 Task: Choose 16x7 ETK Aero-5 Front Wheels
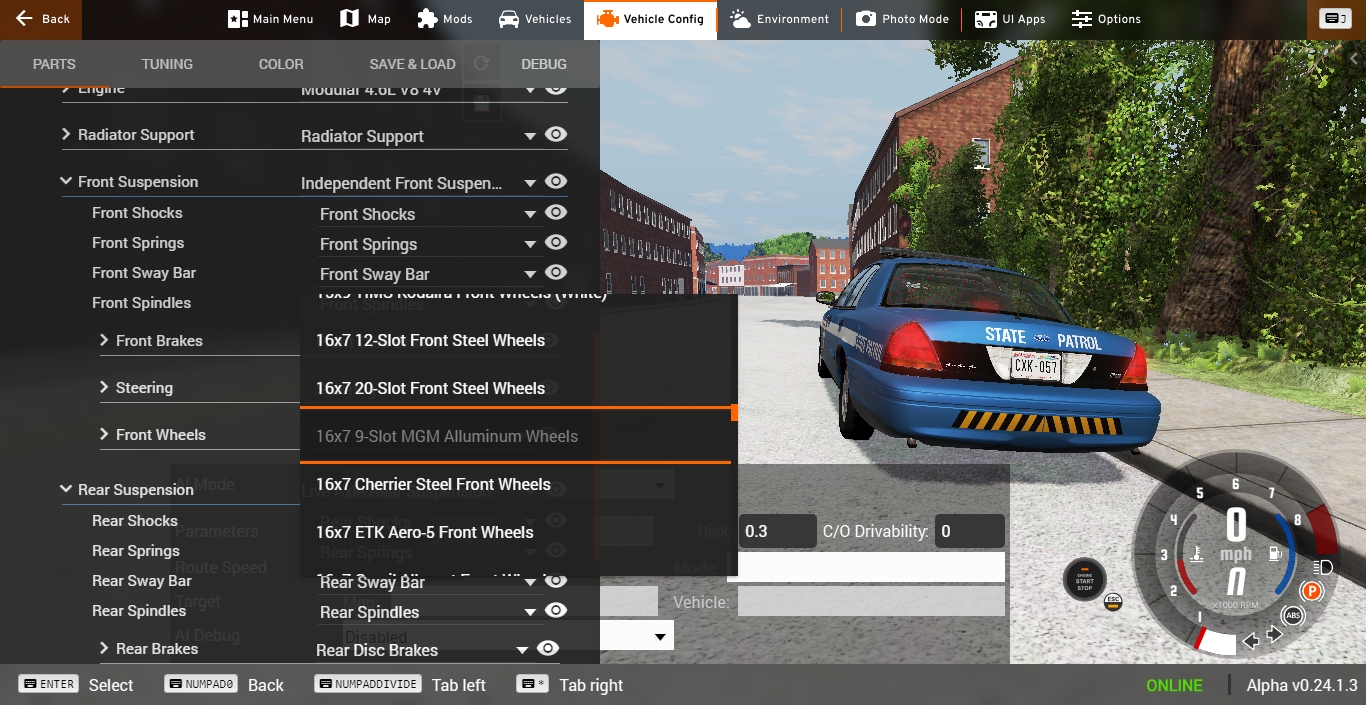[x=515, y=532]
